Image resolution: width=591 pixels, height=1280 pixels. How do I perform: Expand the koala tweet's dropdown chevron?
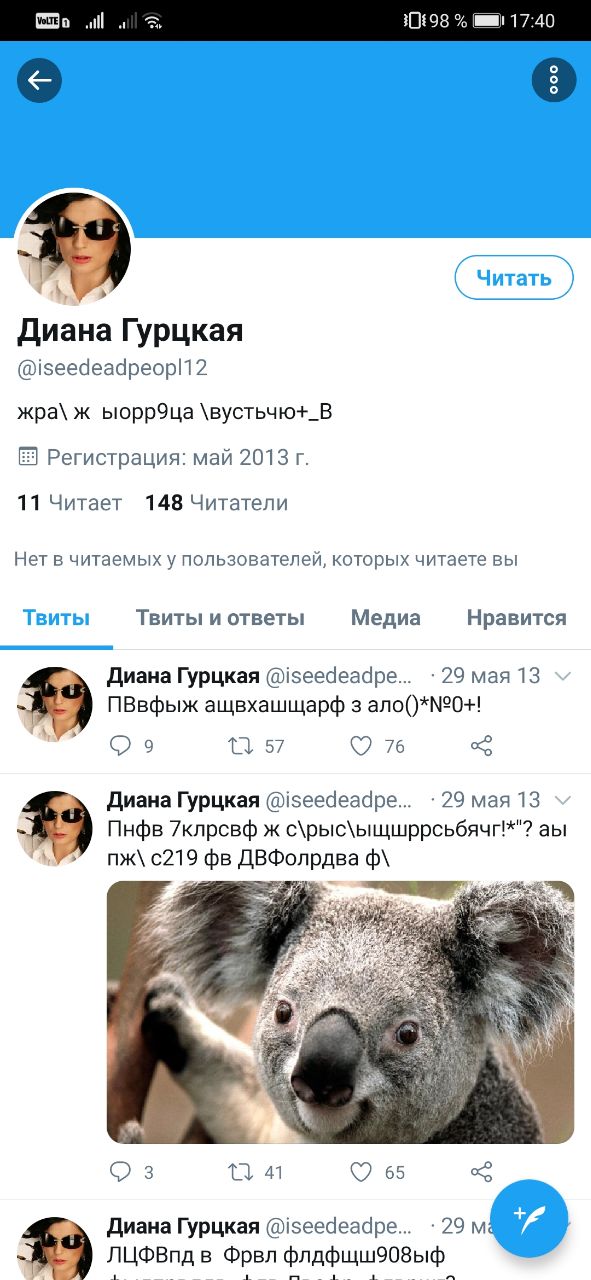point(563,800)
